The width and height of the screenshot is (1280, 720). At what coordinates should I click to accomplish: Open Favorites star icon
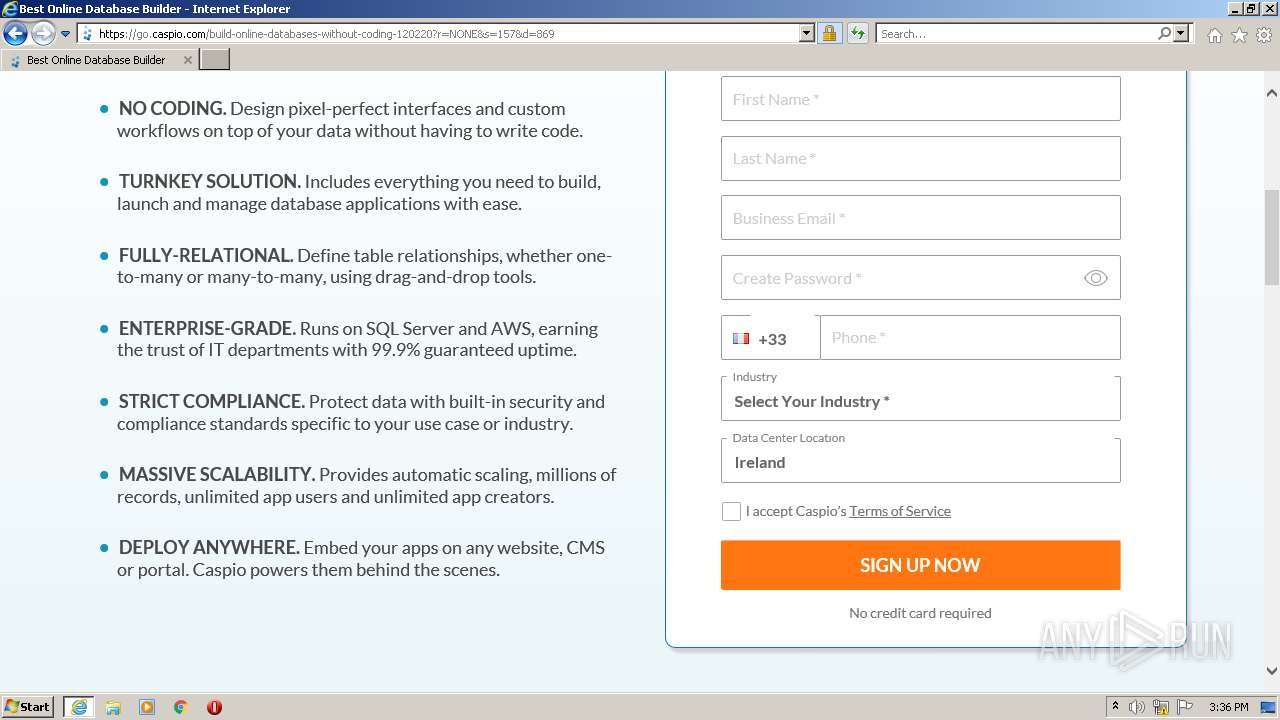pos(1239,35)
